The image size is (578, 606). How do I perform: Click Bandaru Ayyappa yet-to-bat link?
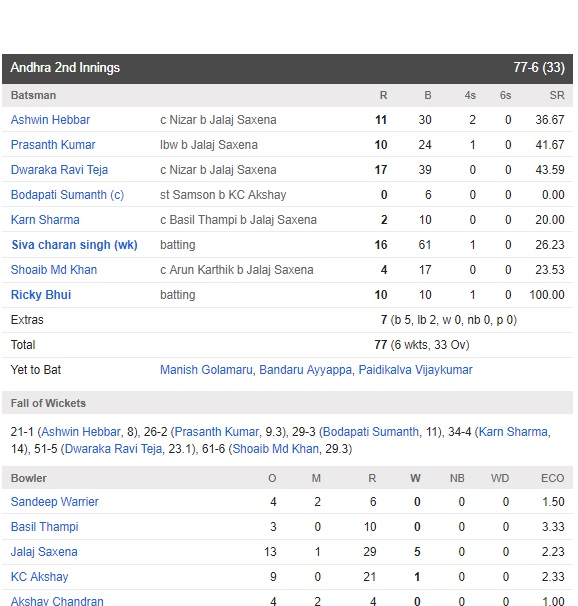pos(305,370)
